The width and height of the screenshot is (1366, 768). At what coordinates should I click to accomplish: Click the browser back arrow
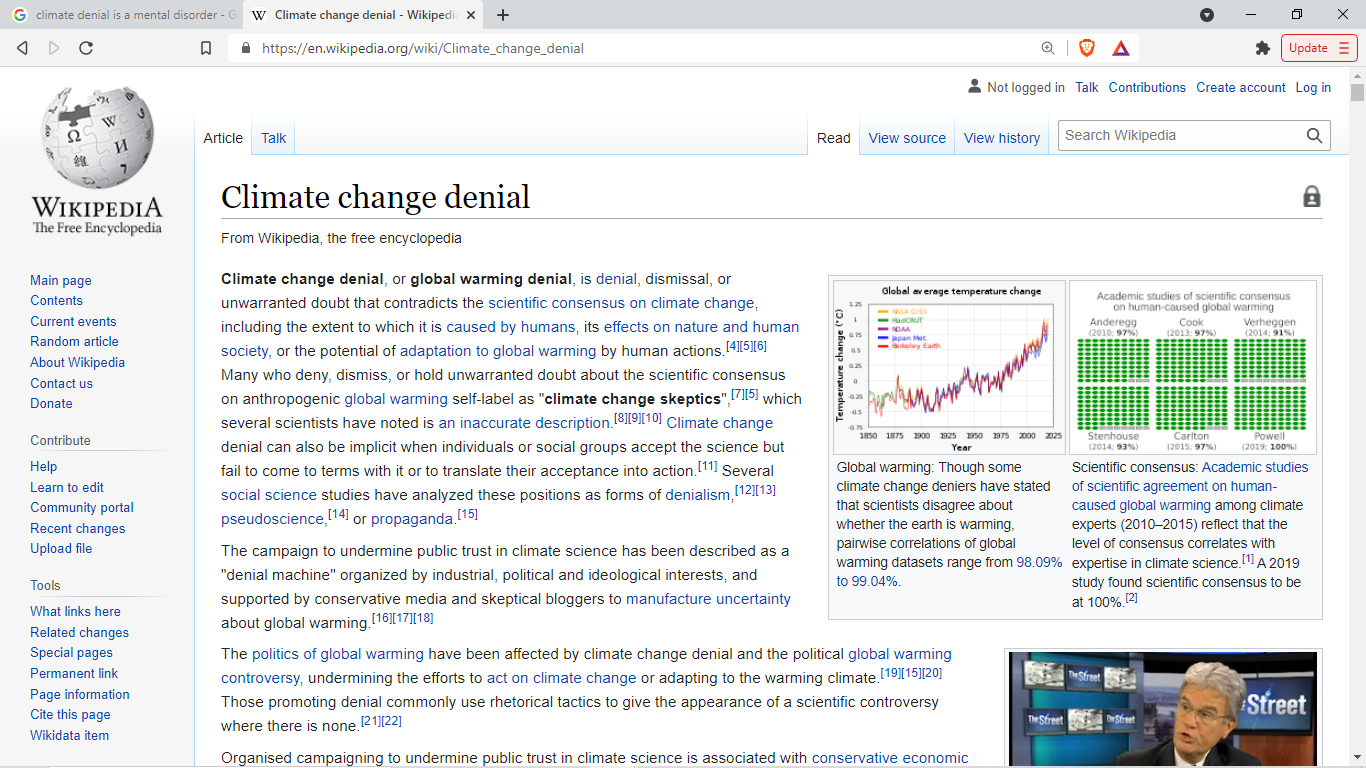coord(22,48)
